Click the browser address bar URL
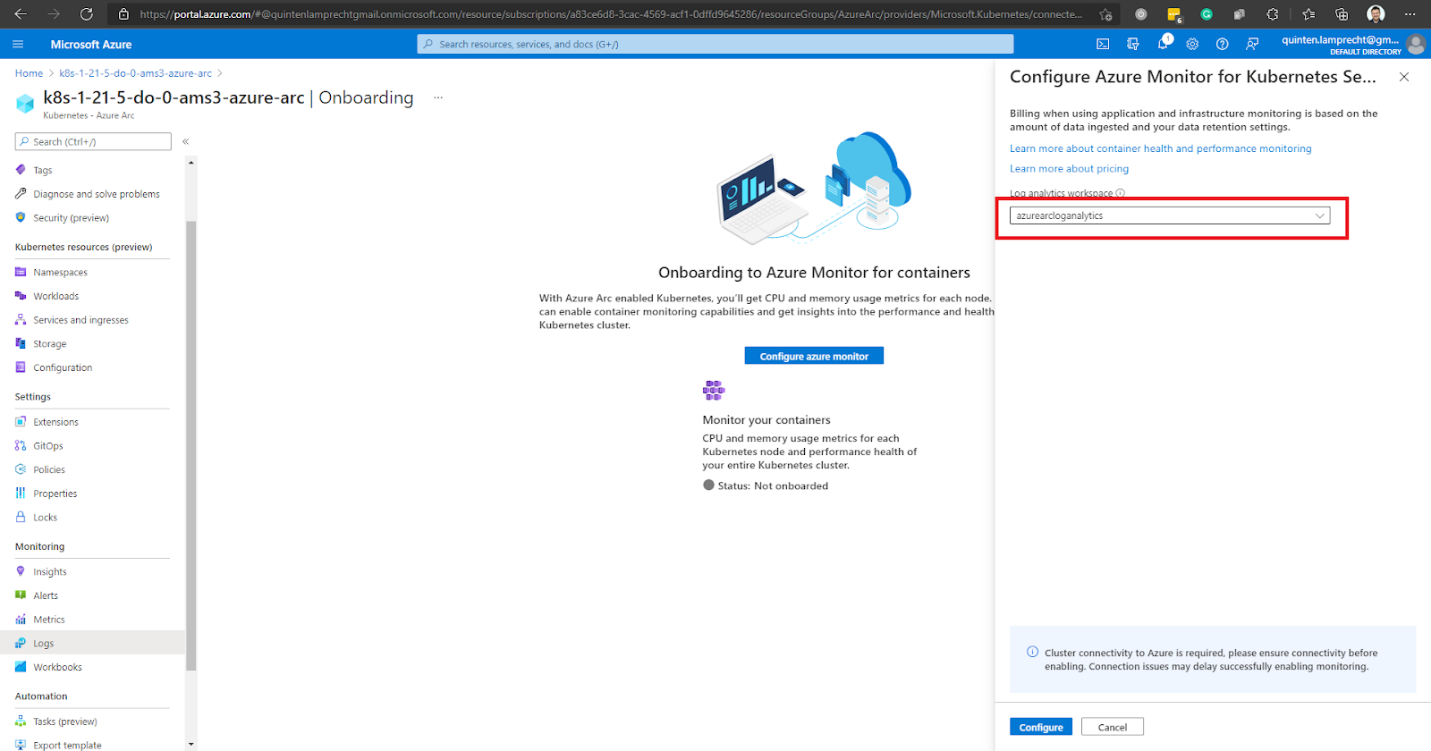1431x751 pixels. [x=610, y=14]
